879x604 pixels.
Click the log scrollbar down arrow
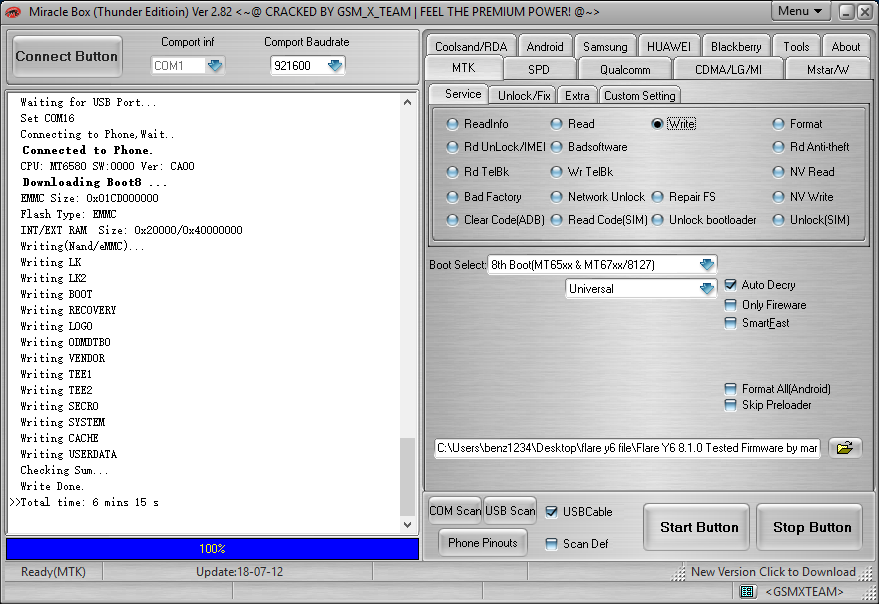point(408,525)
